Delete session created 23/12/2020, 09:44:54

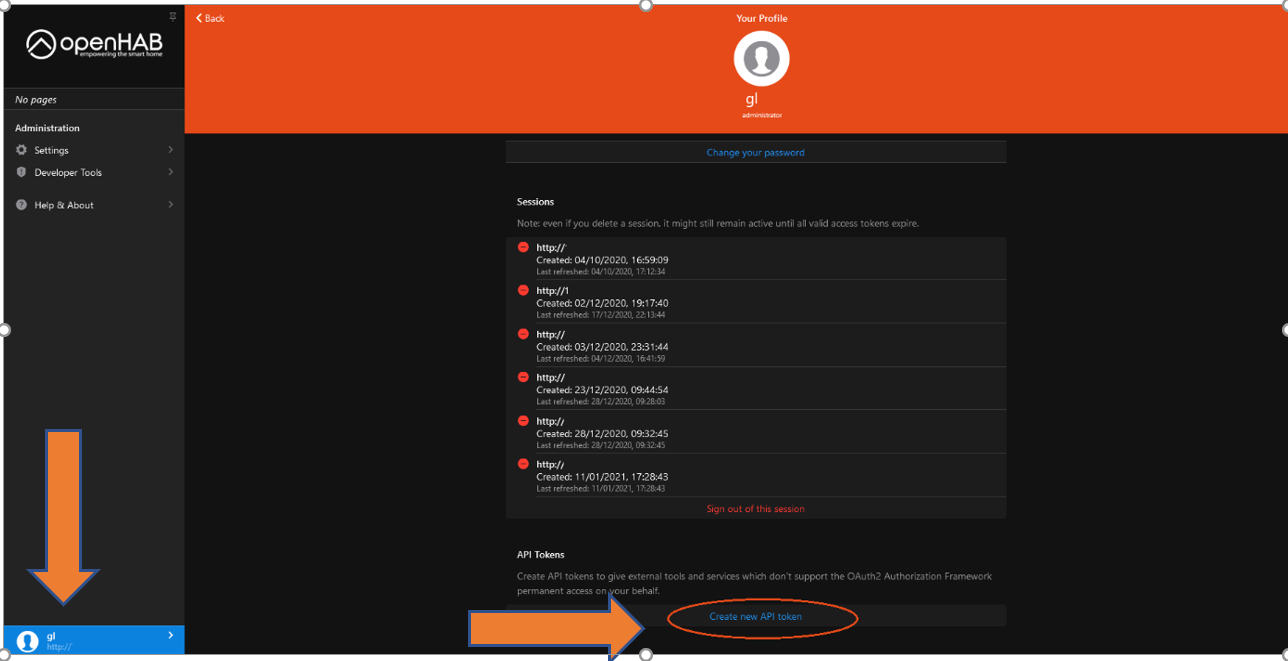(x=523, y=377)
